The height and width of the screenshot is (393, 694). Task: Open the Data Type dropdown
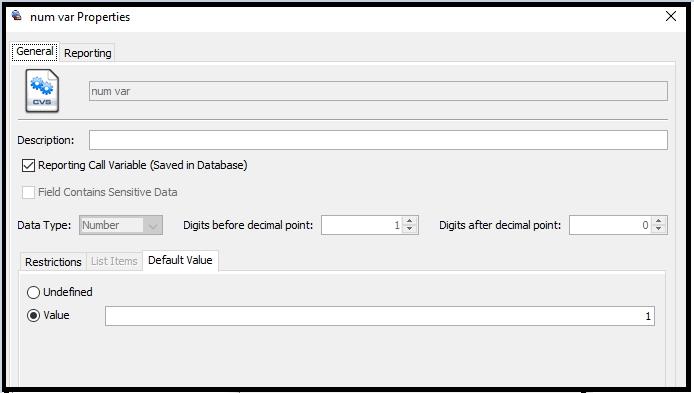click(x=121, y=225)
